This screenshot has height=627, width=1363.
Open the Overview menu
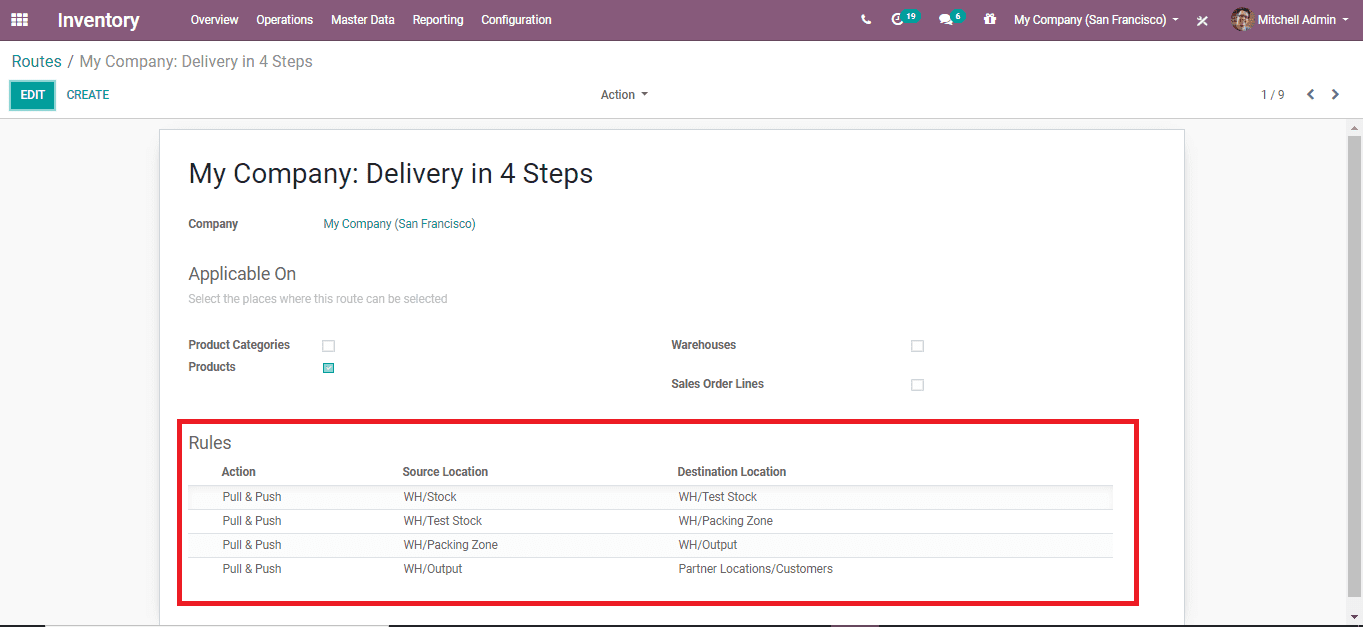pyautogui.click(x=214, y=20)
